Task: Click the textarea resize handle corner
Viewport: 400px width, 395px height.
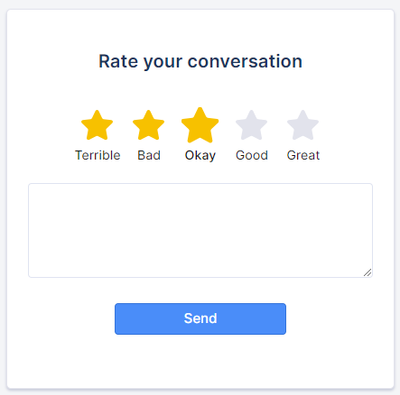Action: pos(367,272)
